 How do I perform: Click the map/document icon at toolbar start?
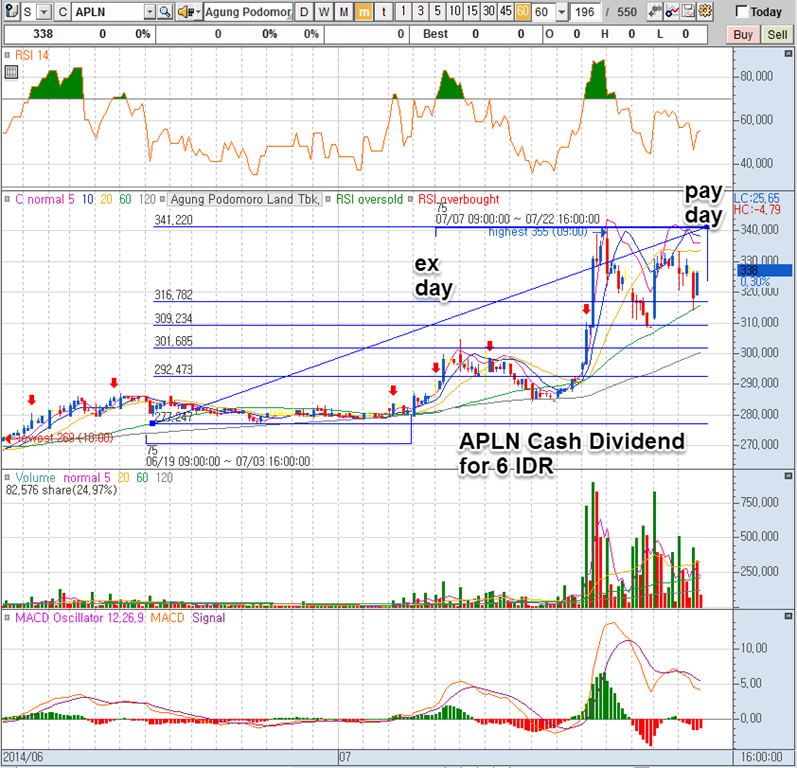pos(11,11)
